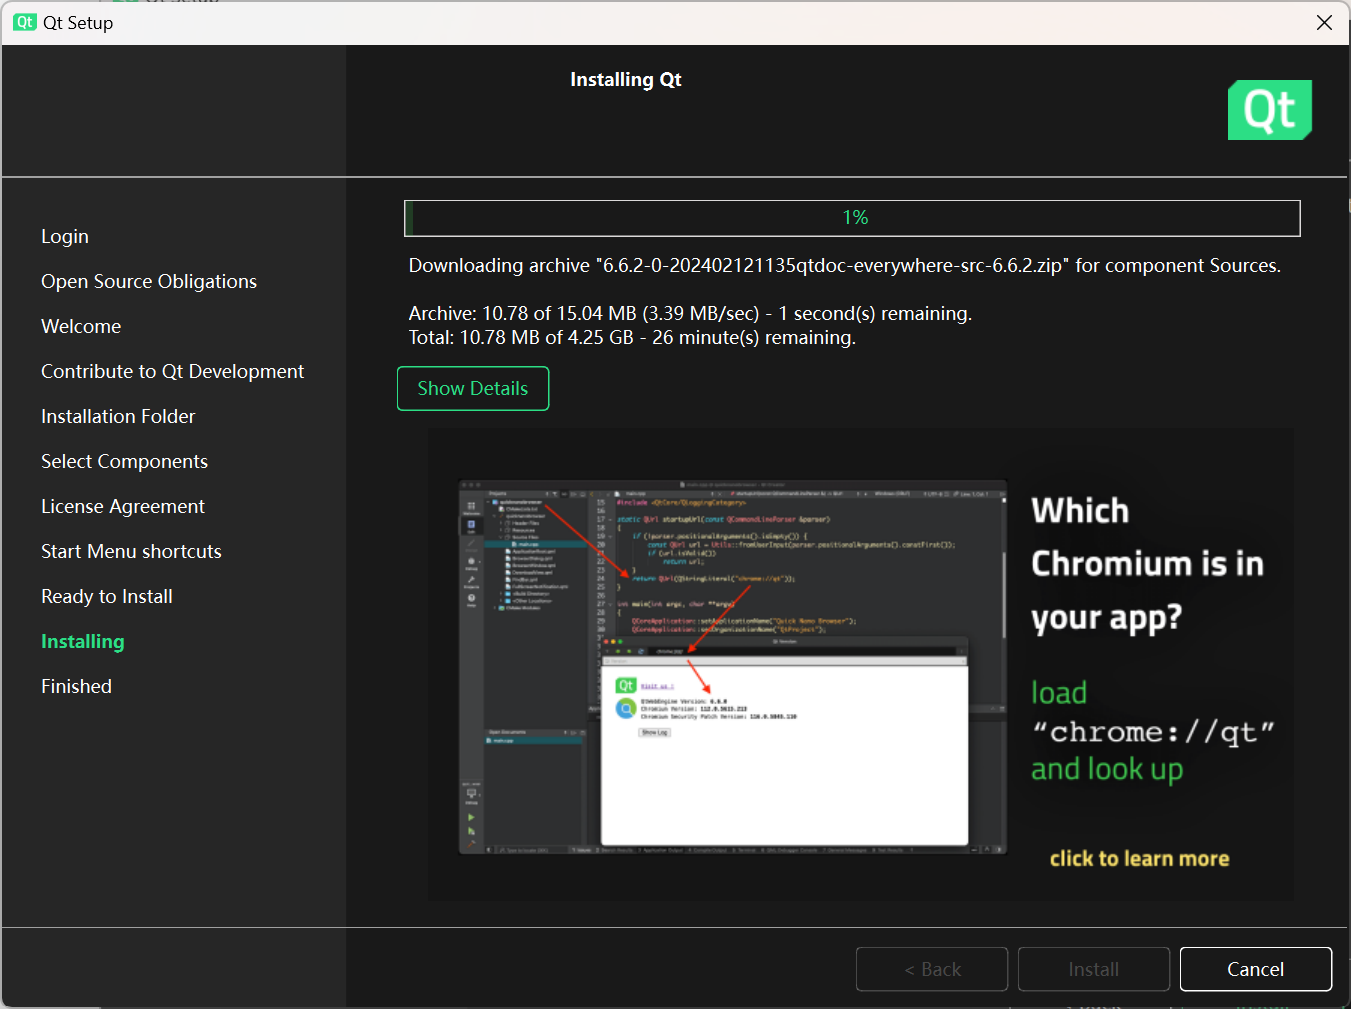Cancel the Qt installation

point(1255,969)
